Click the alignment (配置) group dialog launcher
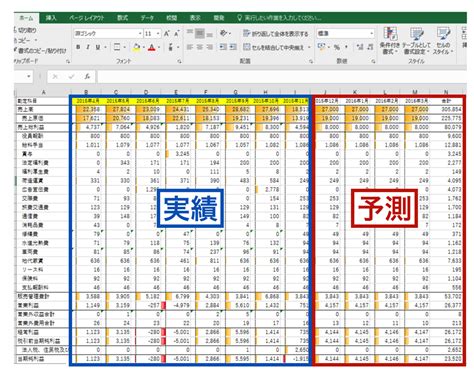The height and width of the screenshot is (373, 474). (311, 61)
